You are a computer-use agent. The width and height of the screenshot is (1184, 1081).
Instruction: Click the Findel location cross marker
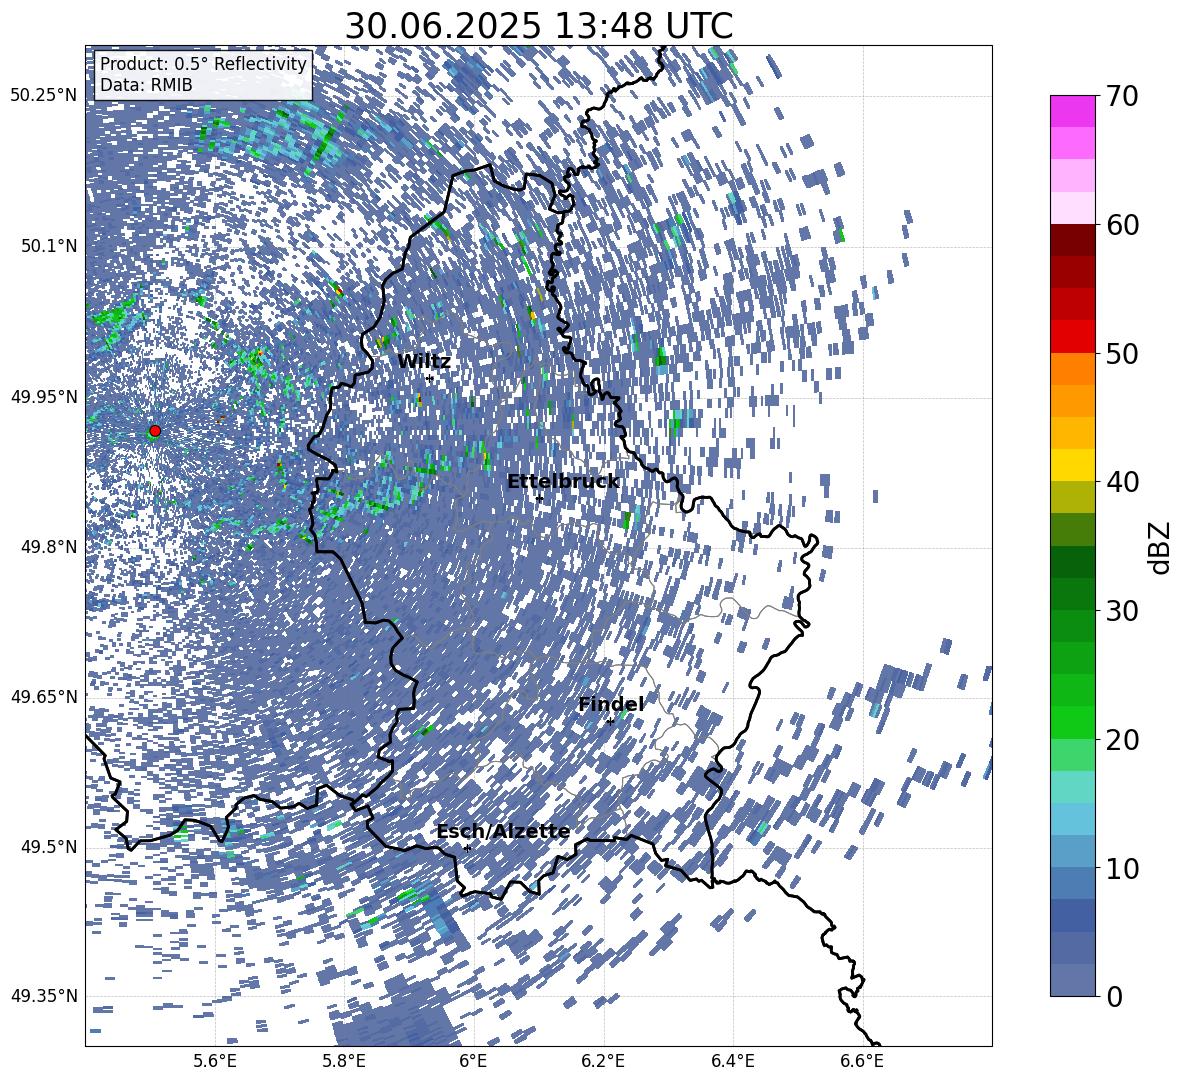[610, 722]
